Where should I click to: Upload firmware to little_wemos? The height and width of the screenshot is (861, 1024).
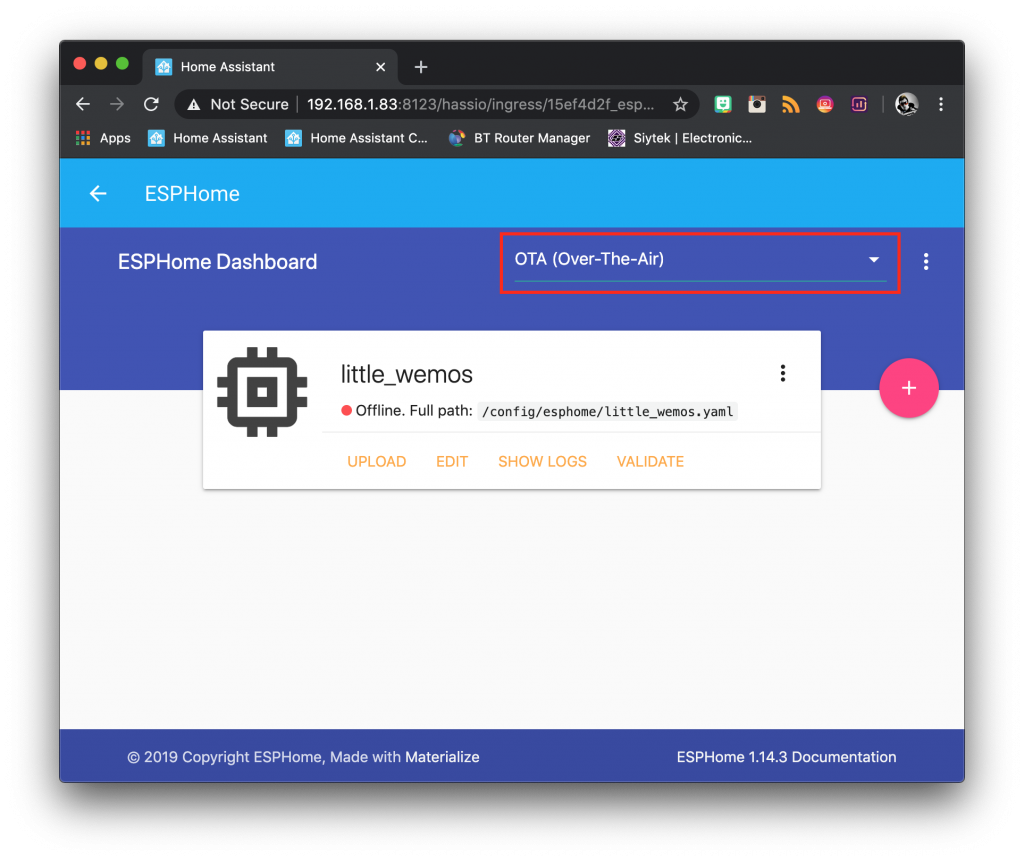[377, 461]
